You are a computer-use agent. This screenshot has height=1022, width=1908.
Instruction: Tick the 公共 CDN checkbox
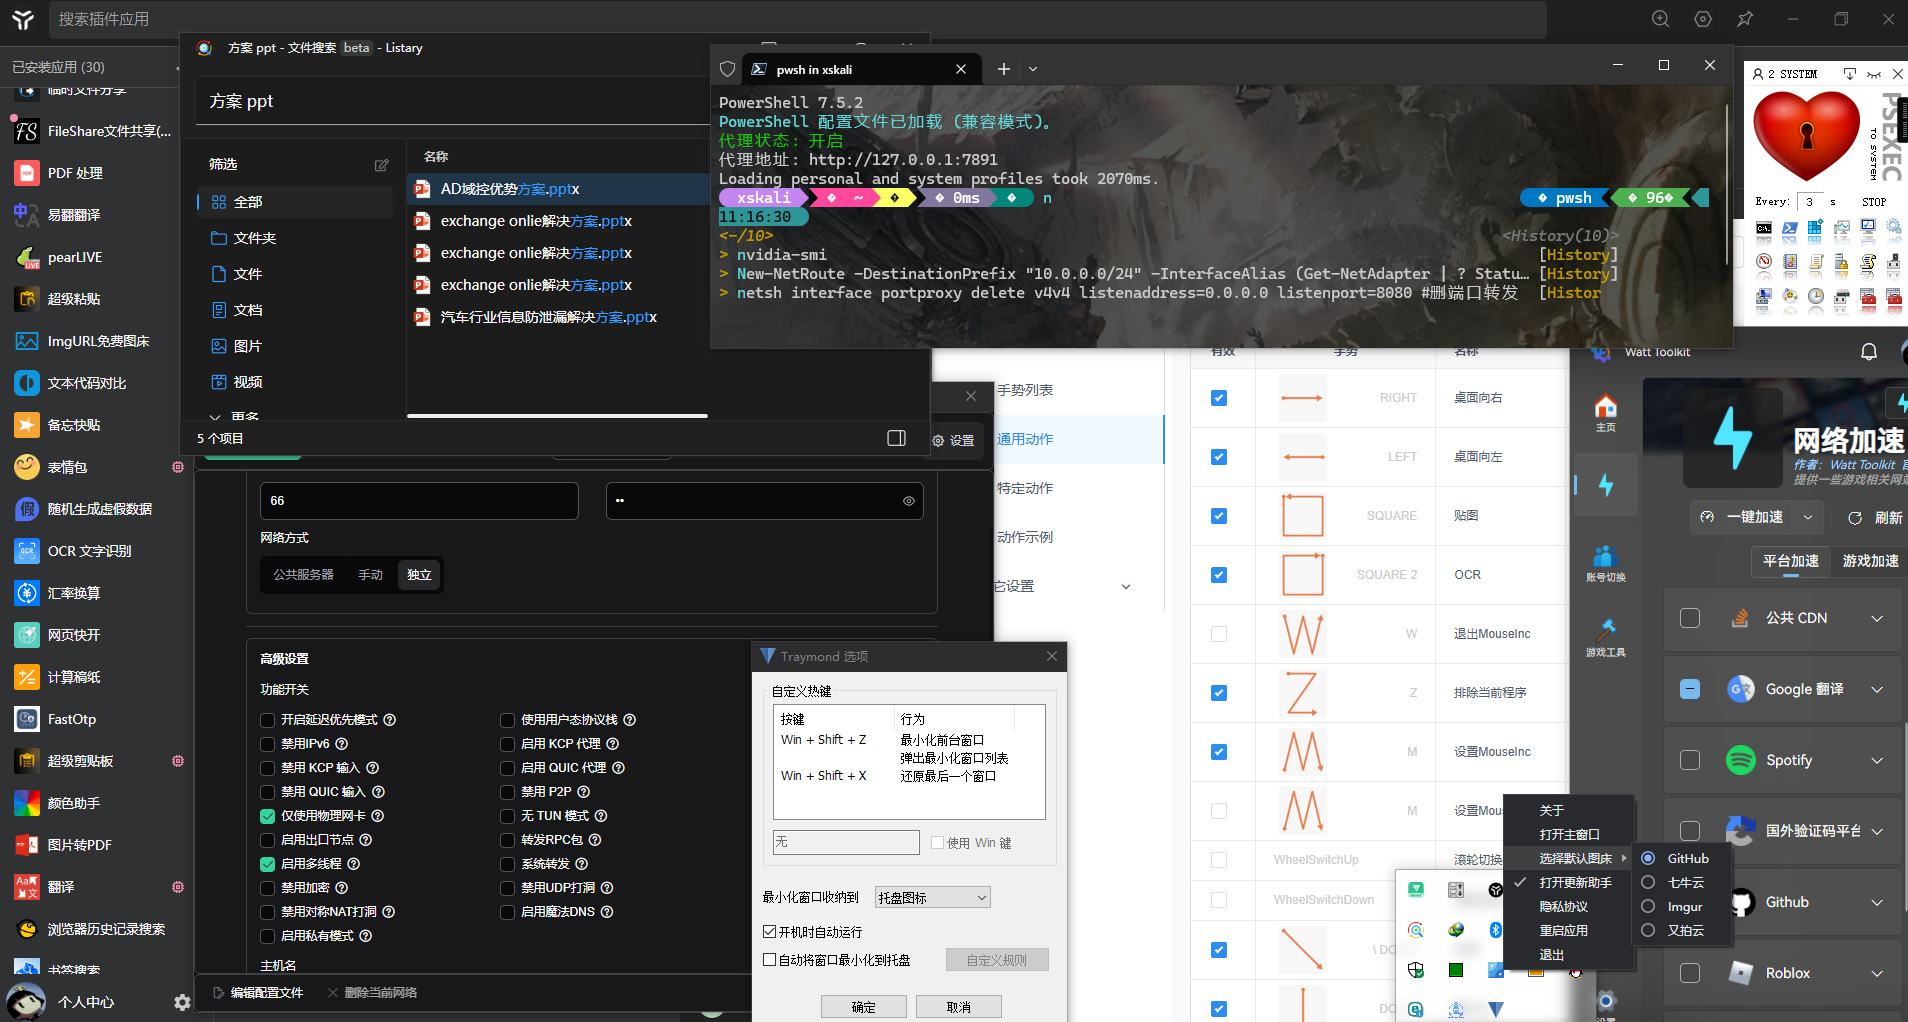(x=1690, y=618)
